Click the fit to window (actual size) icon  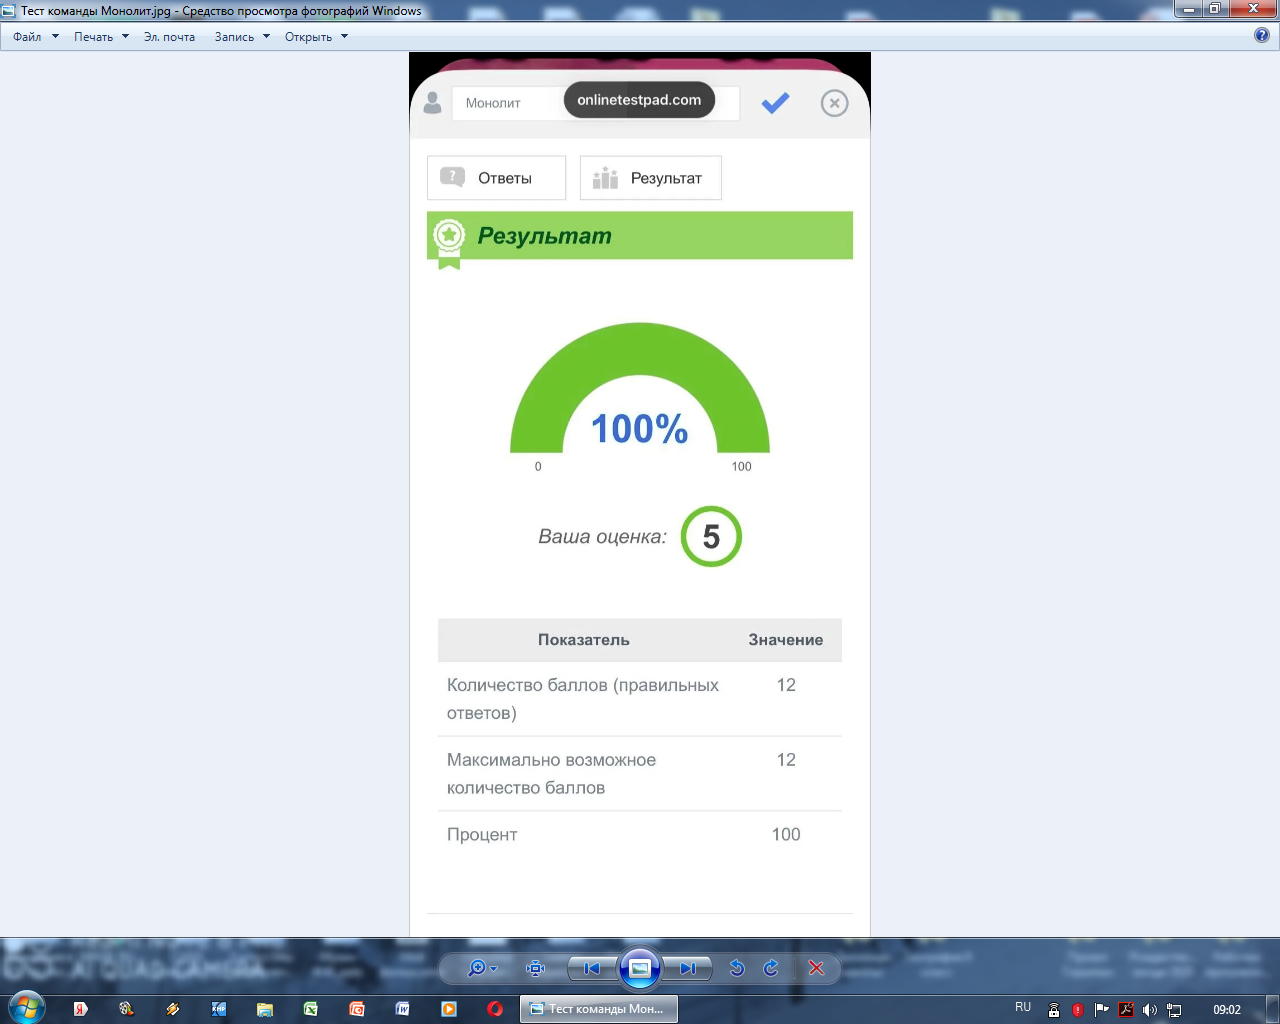pyautogui.click(x=536, y=968)
